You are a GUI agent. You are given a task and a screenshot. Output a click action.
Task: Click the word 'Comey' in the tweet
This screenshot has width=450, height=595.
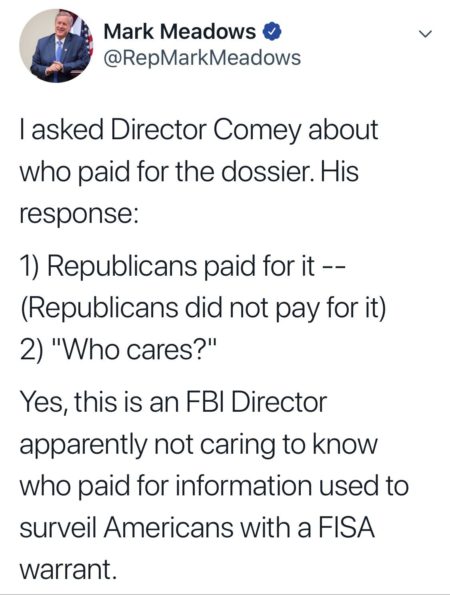258,132
